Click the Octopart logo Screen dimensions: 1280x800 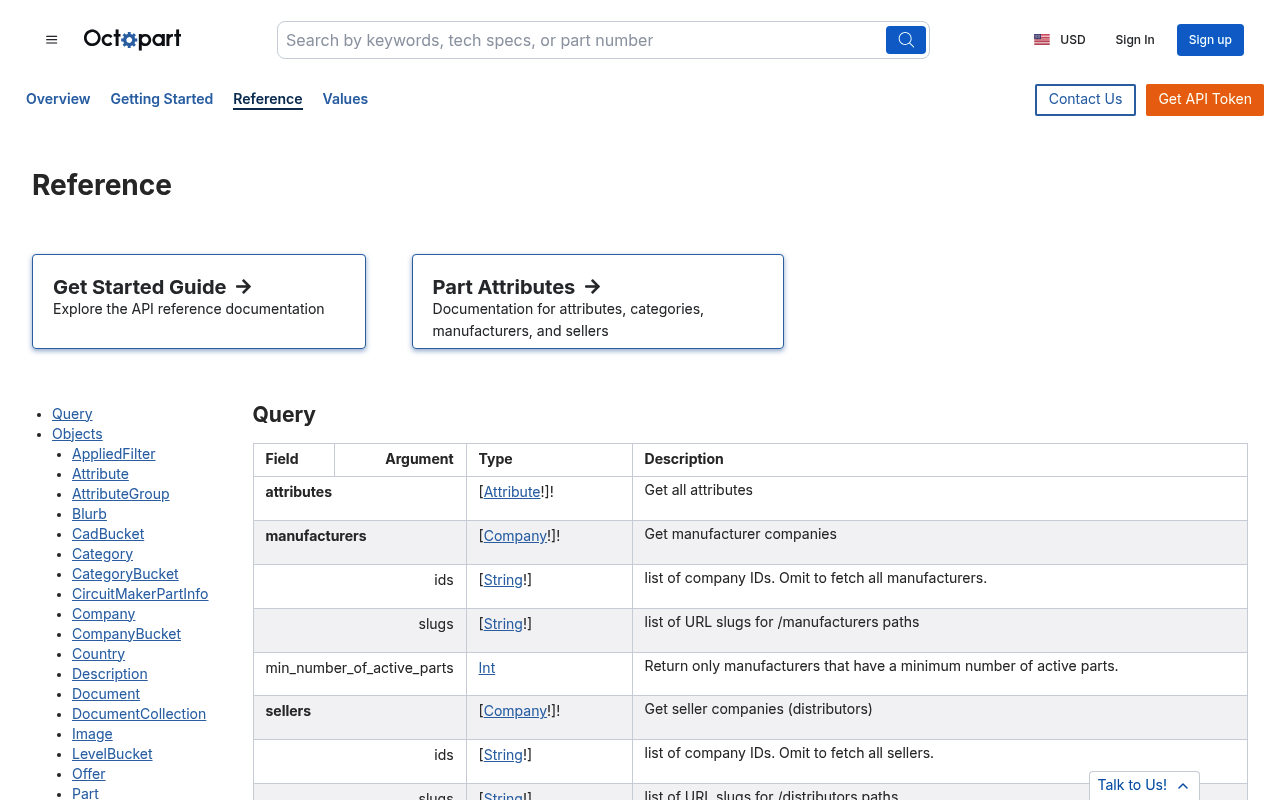[x=132, y=39]
